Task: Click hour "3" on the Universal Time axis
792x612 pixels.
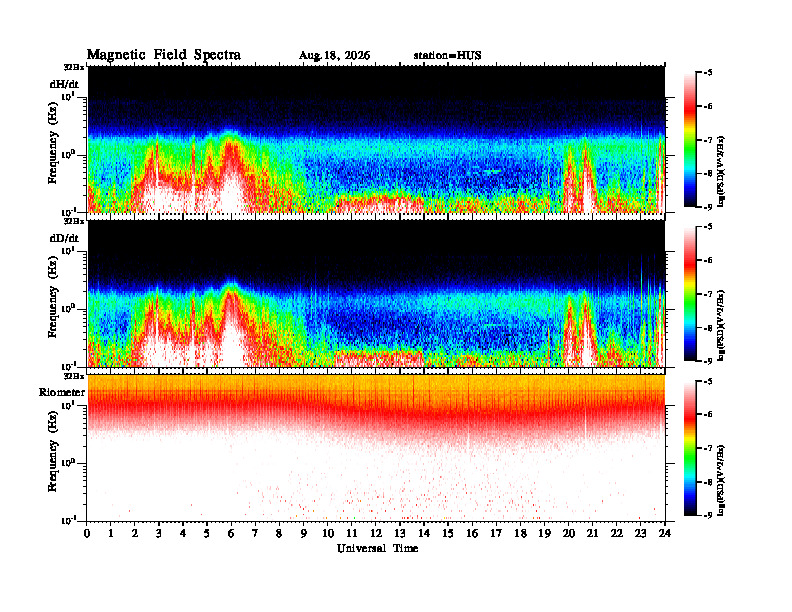Action: [x=159, y=533]
